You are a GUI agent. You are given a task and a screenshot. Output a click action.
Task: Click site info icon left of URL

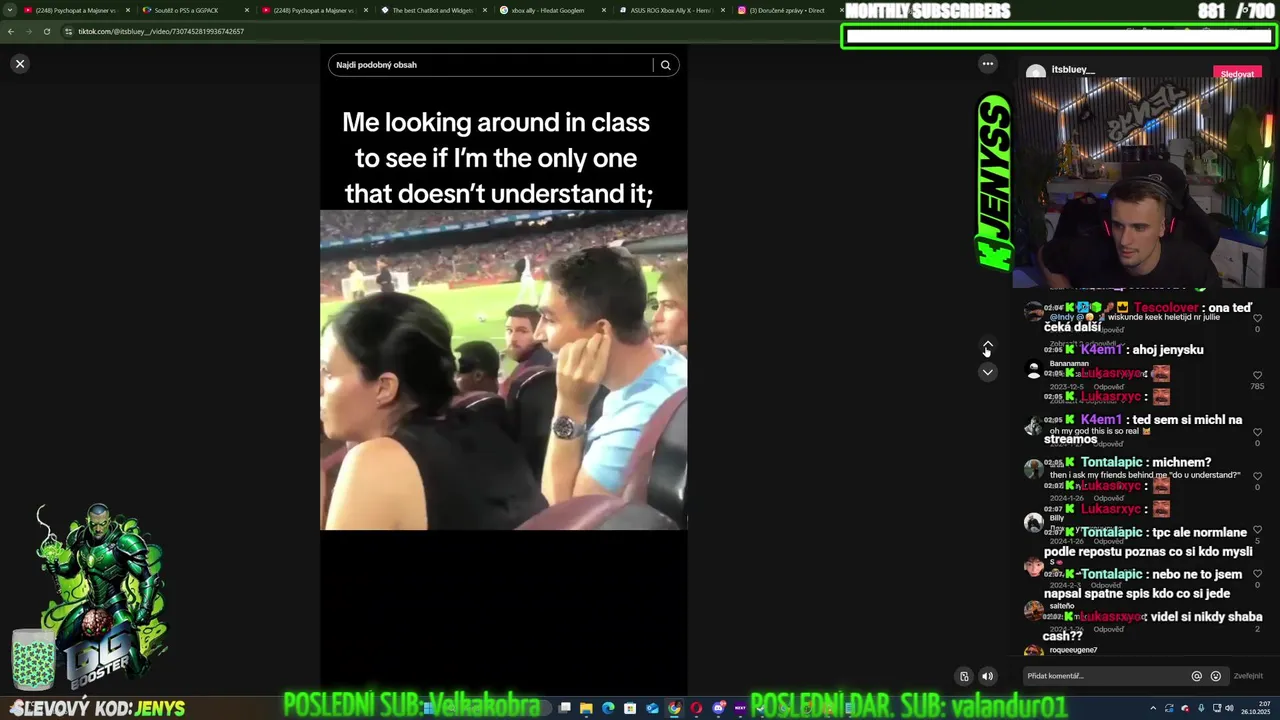(68, 31)
